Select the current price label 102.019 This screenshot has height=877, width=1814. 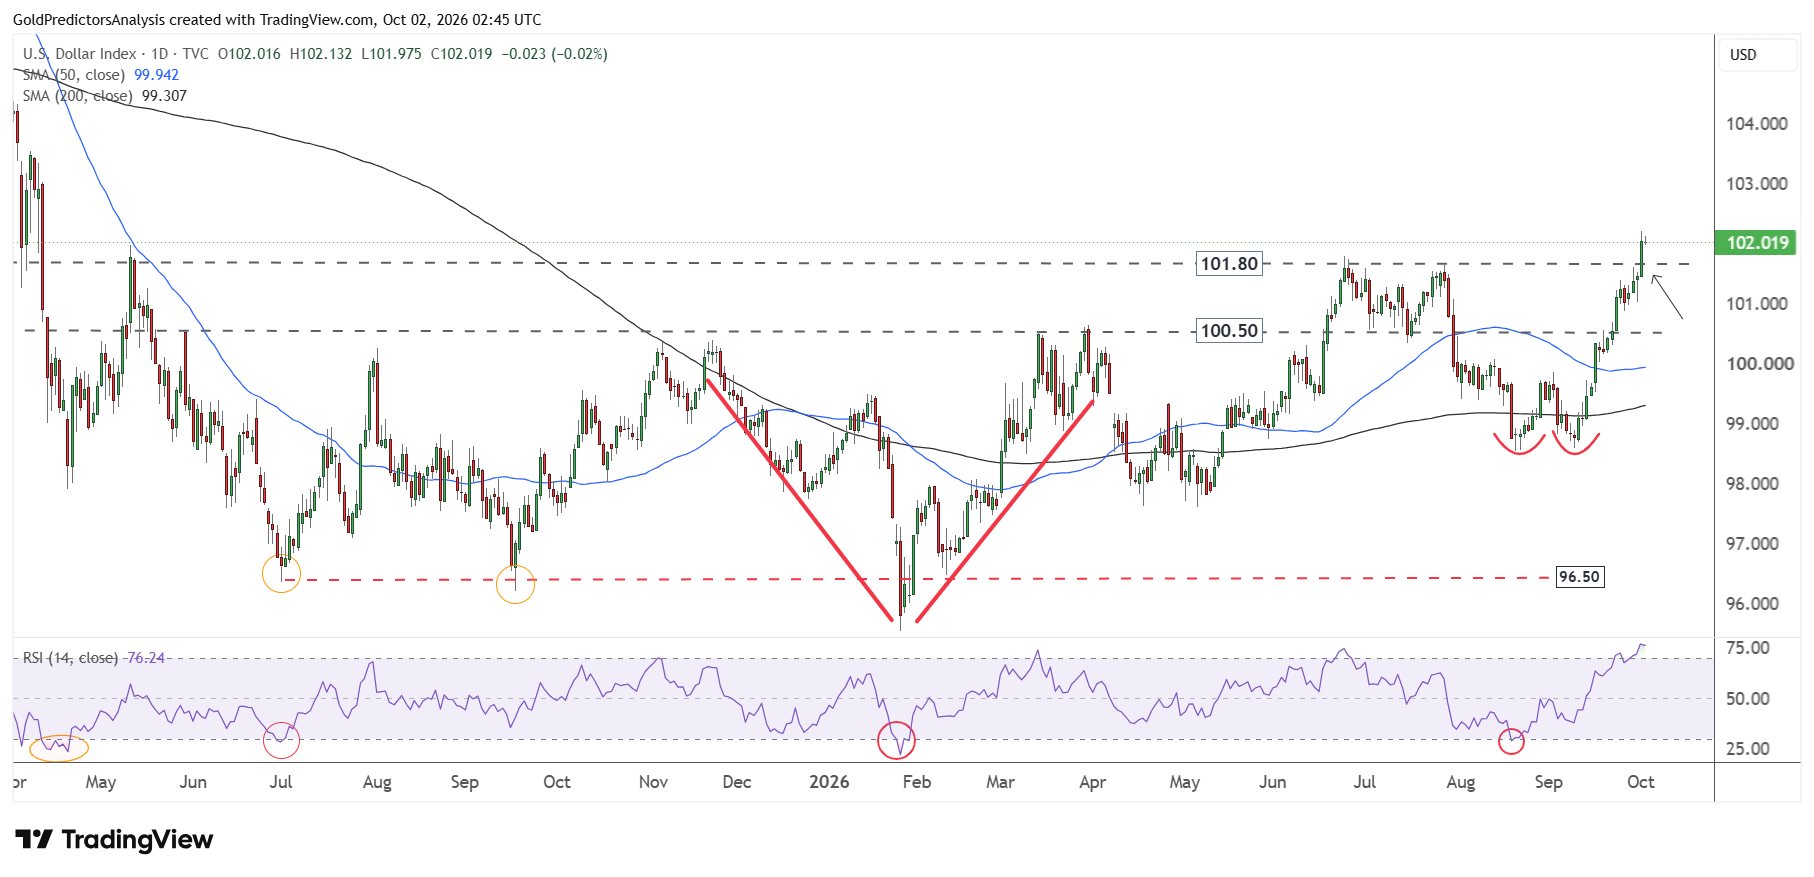[1757, 243]
